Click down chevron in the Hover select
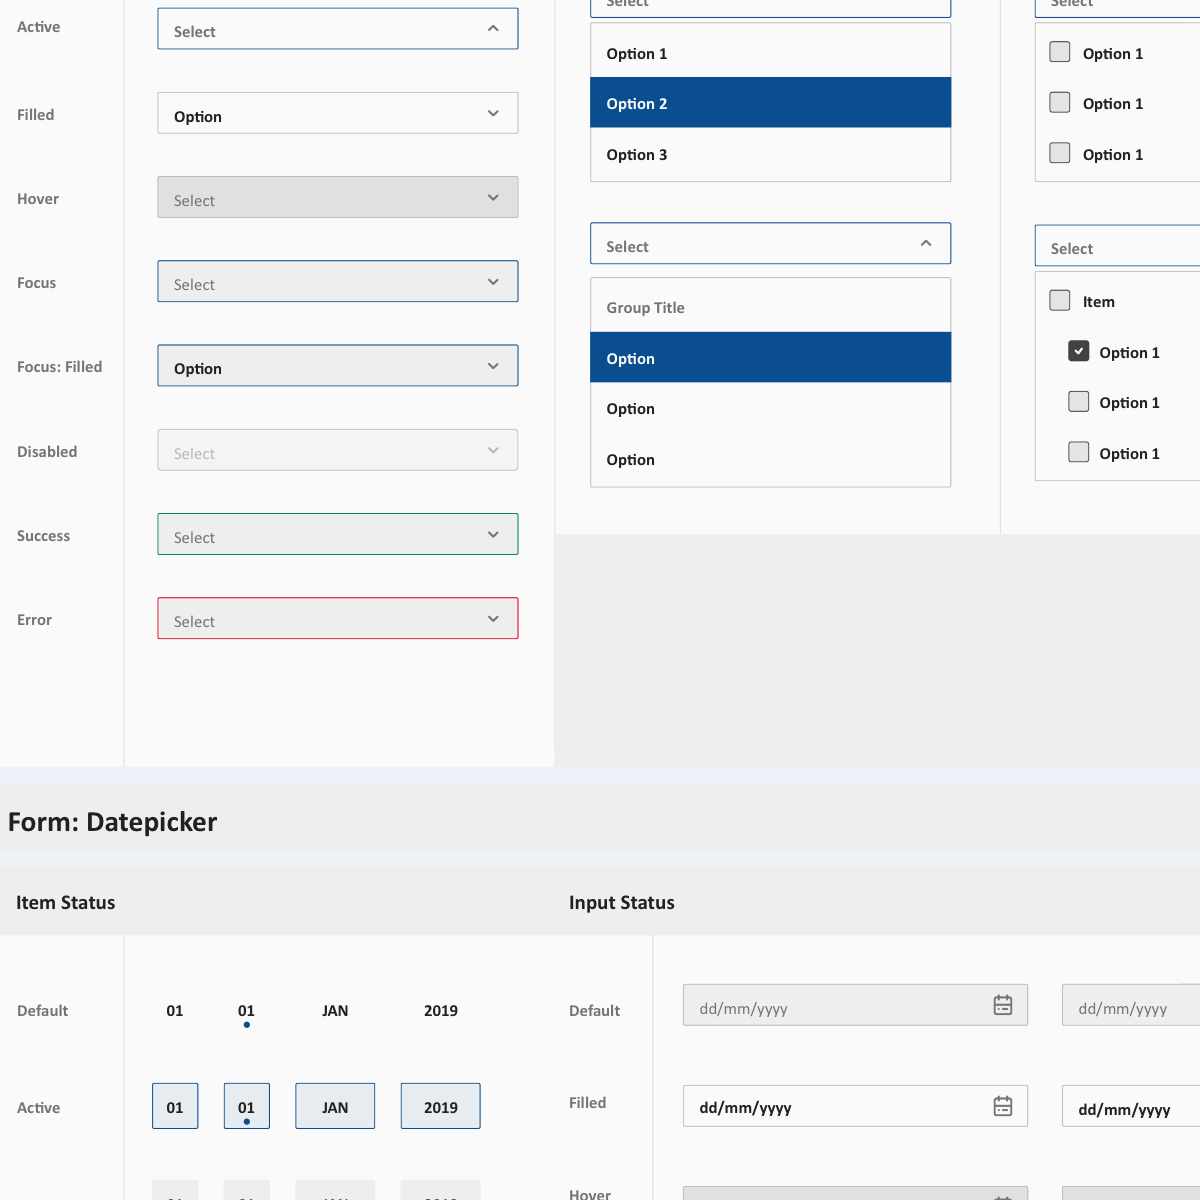1200x1200 pixels. point(493,198)
